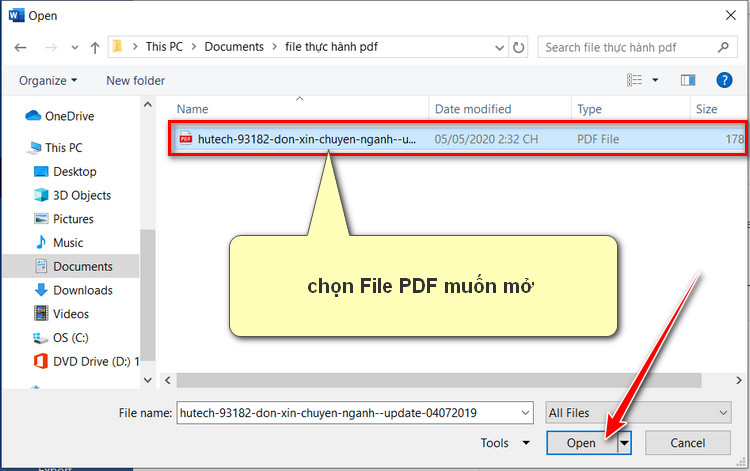Select This PC in the navigation pane
The width and height of the screenshot is (750, 471).
63,148
